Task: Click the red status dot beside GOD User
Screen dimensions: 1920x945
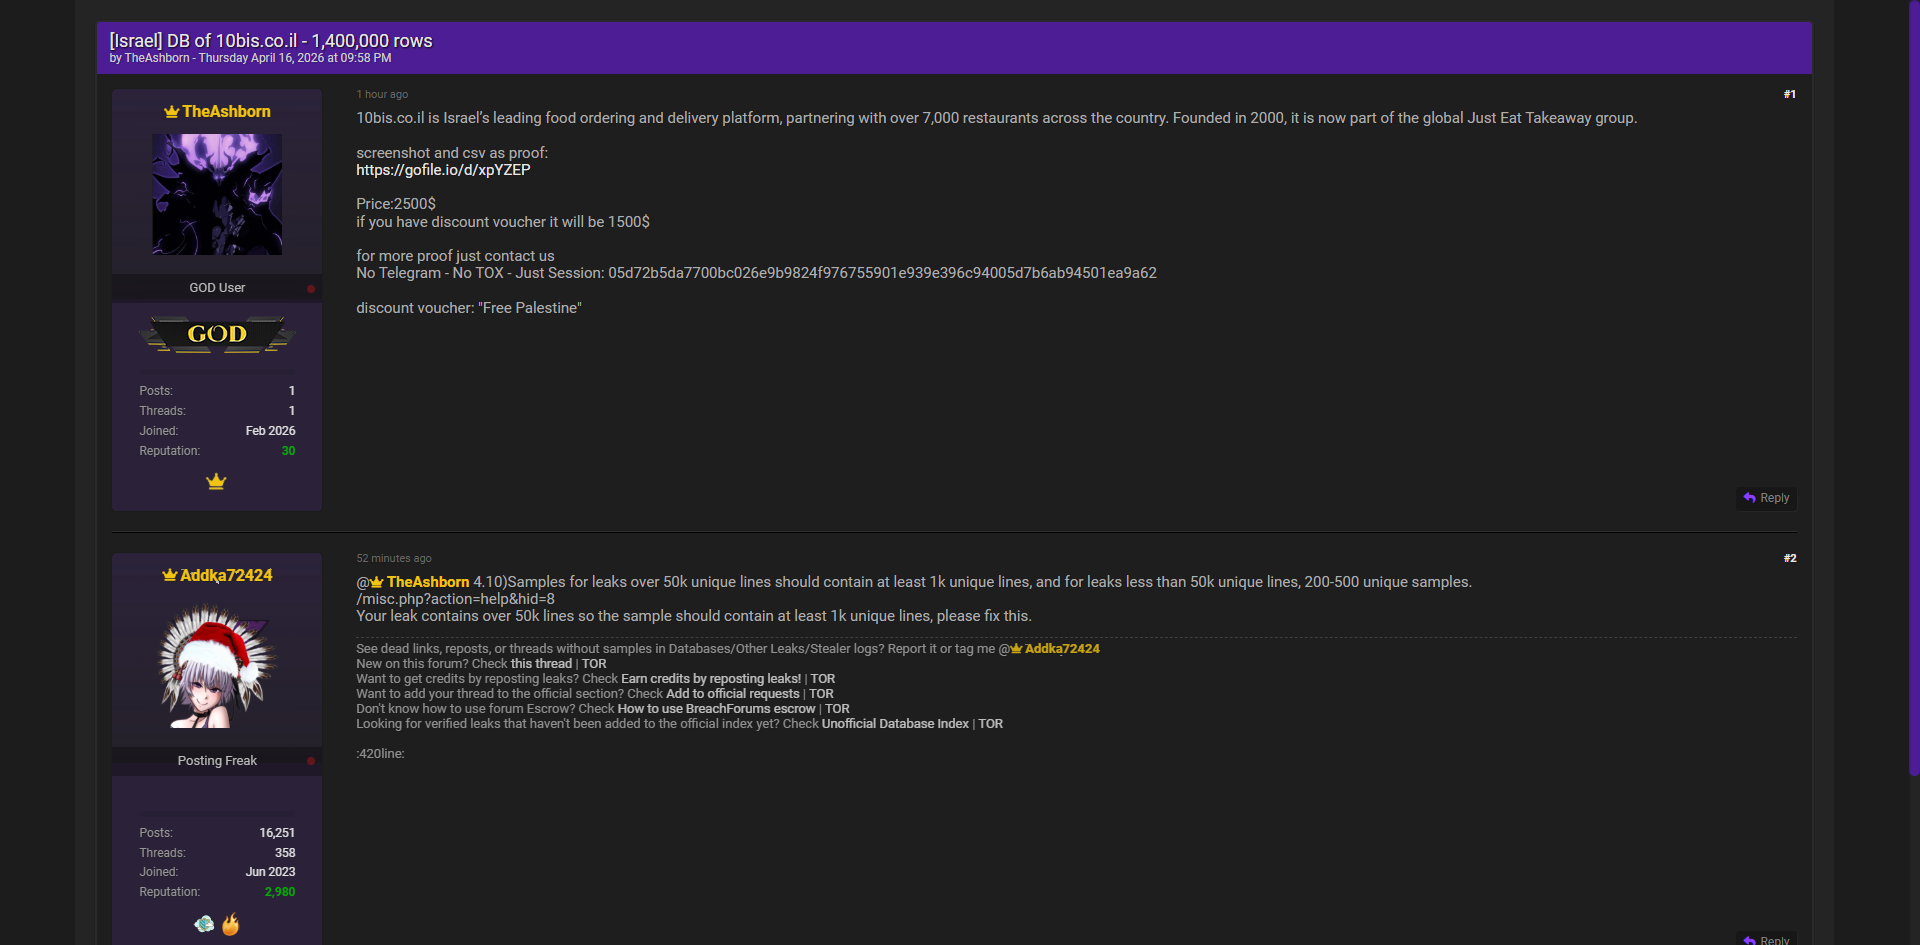Action: pyautogui.click(x=311, y=289)
